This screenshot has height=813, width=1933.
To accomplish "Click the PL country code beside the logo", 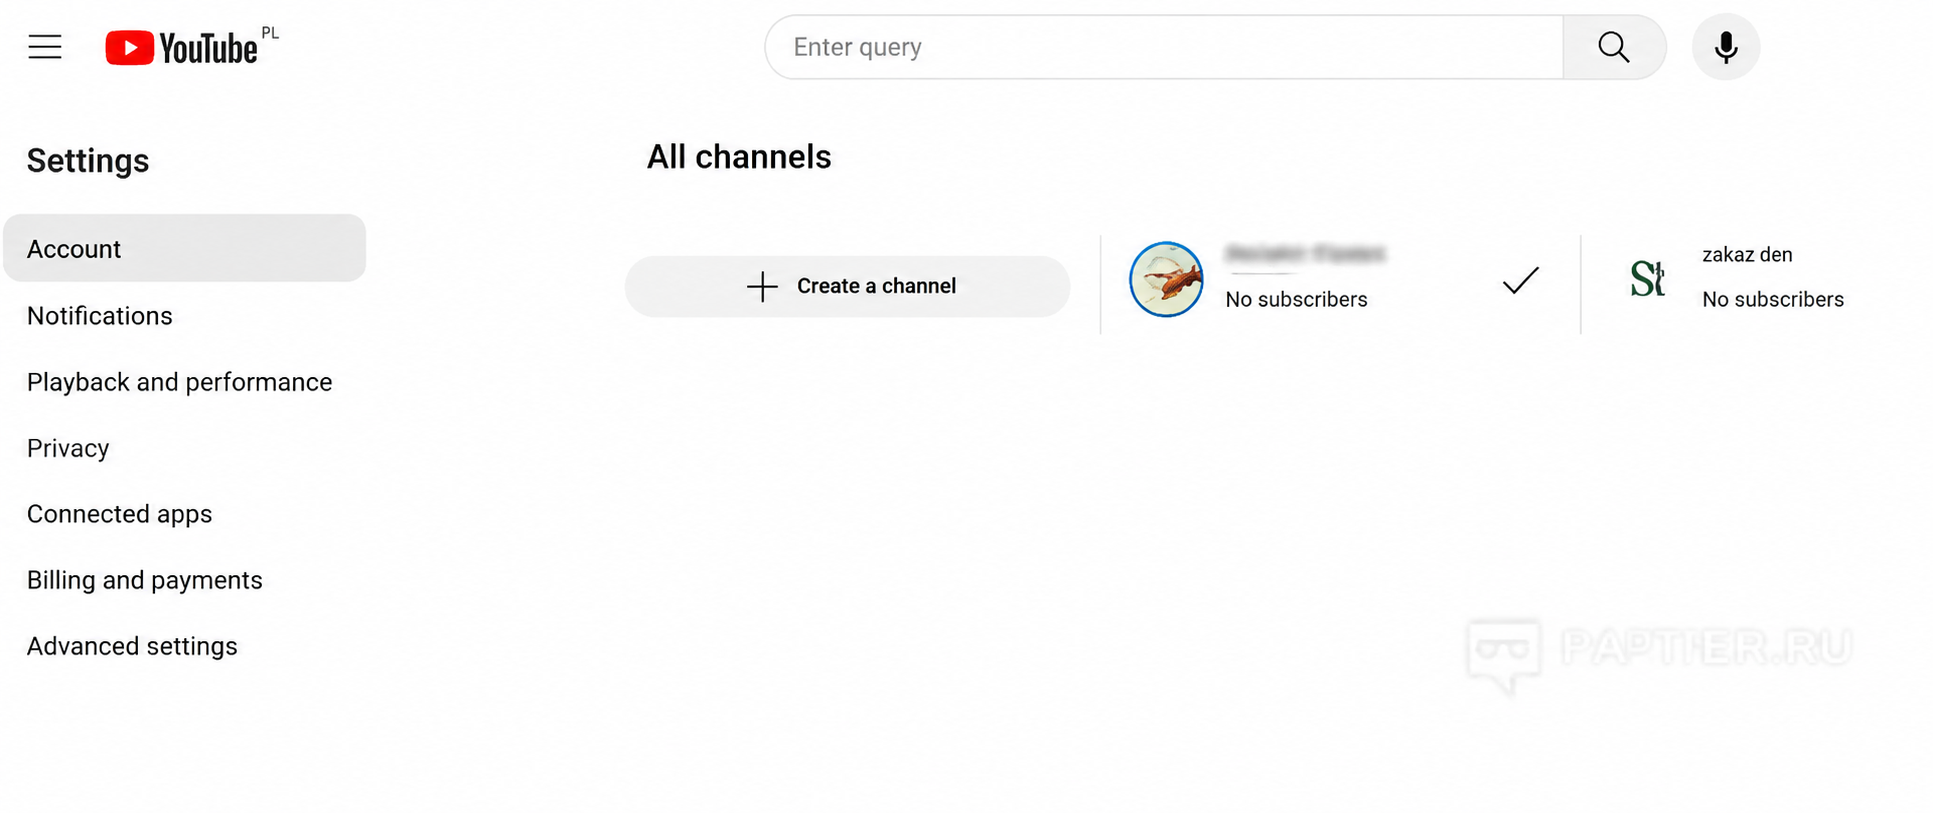I will point(270,33).
